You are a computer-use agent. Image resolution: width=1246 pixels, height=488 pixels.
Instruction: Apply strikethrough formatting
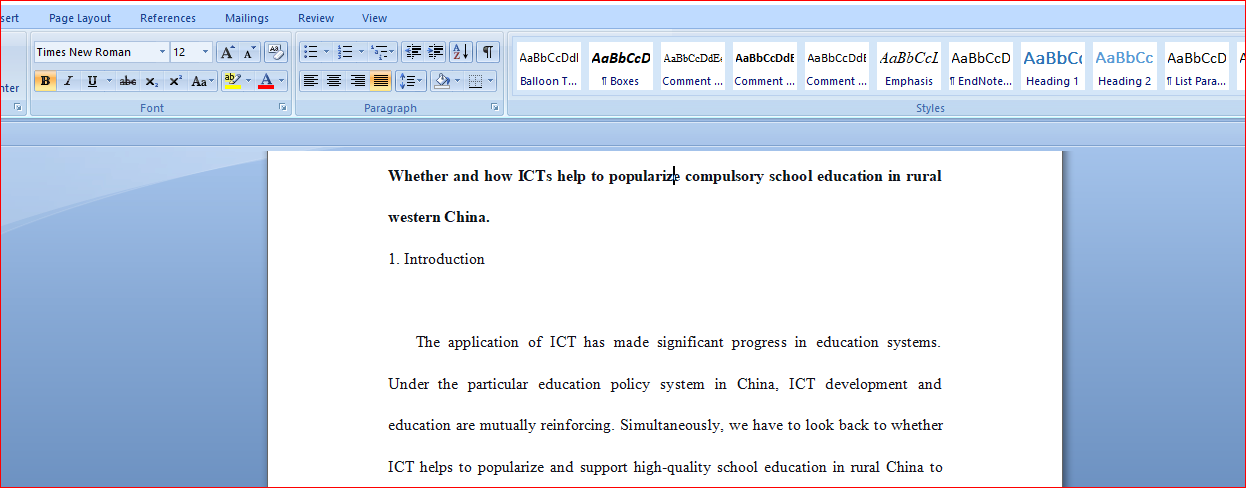pos(128,81)
